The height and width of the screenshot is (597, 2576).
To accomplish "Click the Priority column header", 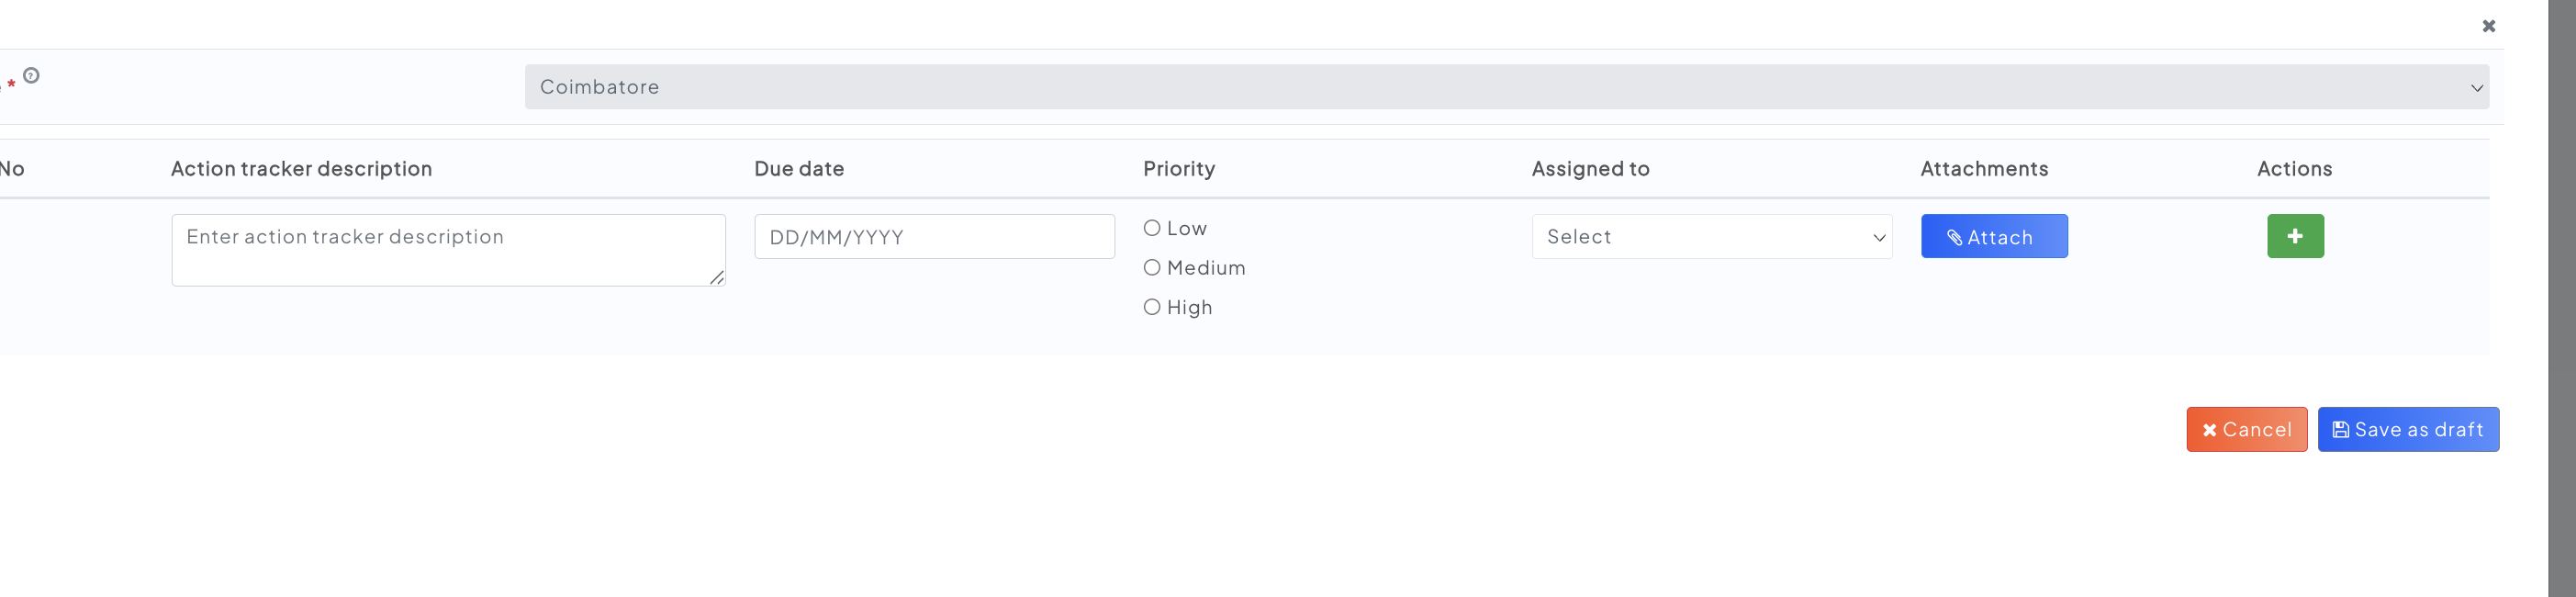I will tap(1179, 169).
